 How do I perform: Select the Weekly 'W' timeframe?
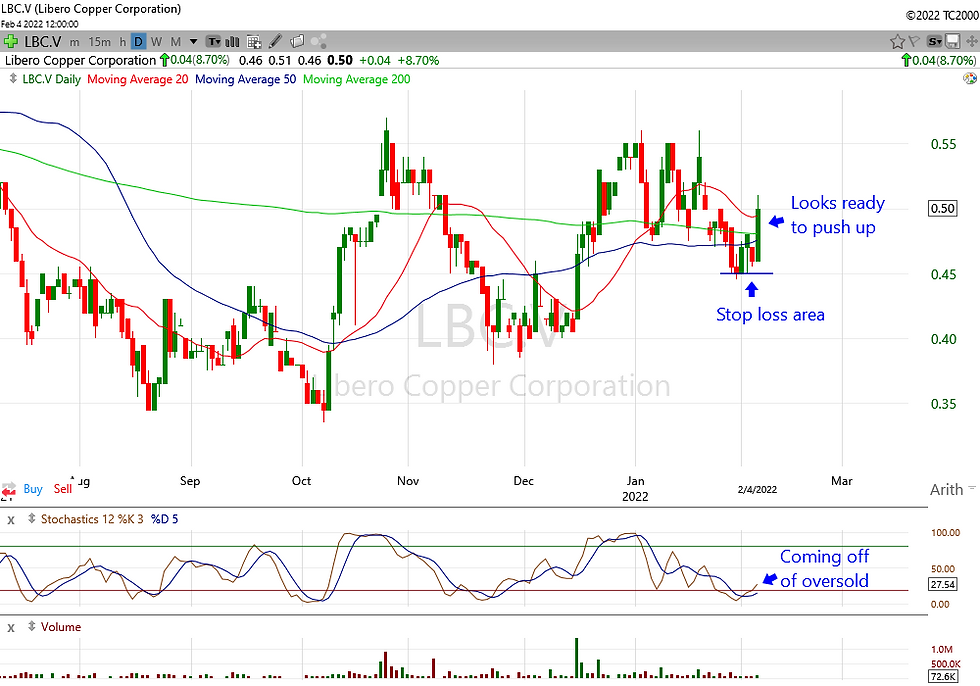(156, 42)
